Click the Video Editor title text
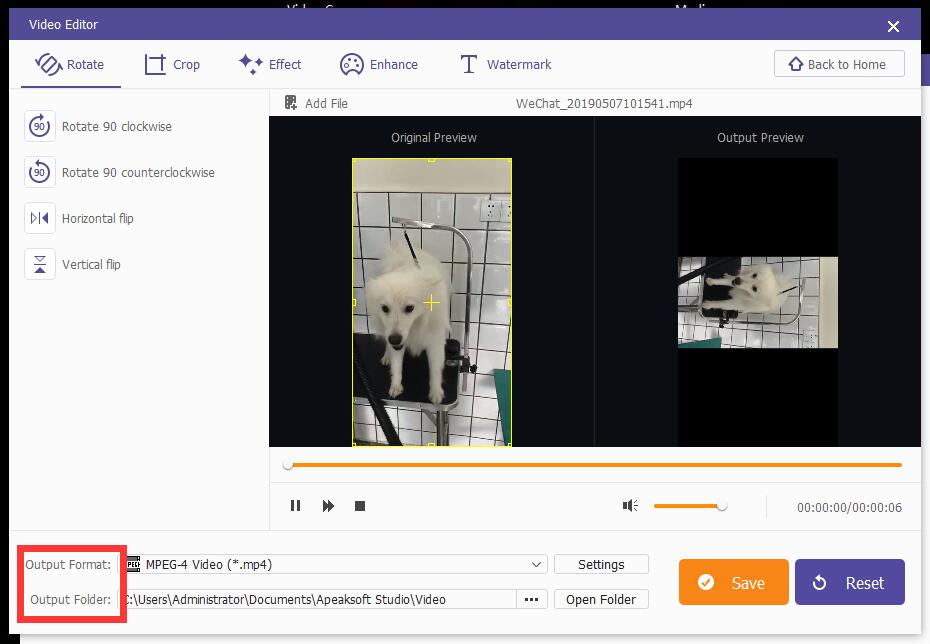Image resolution: width=930 pixels, height=644 pixels. (63, 24)
